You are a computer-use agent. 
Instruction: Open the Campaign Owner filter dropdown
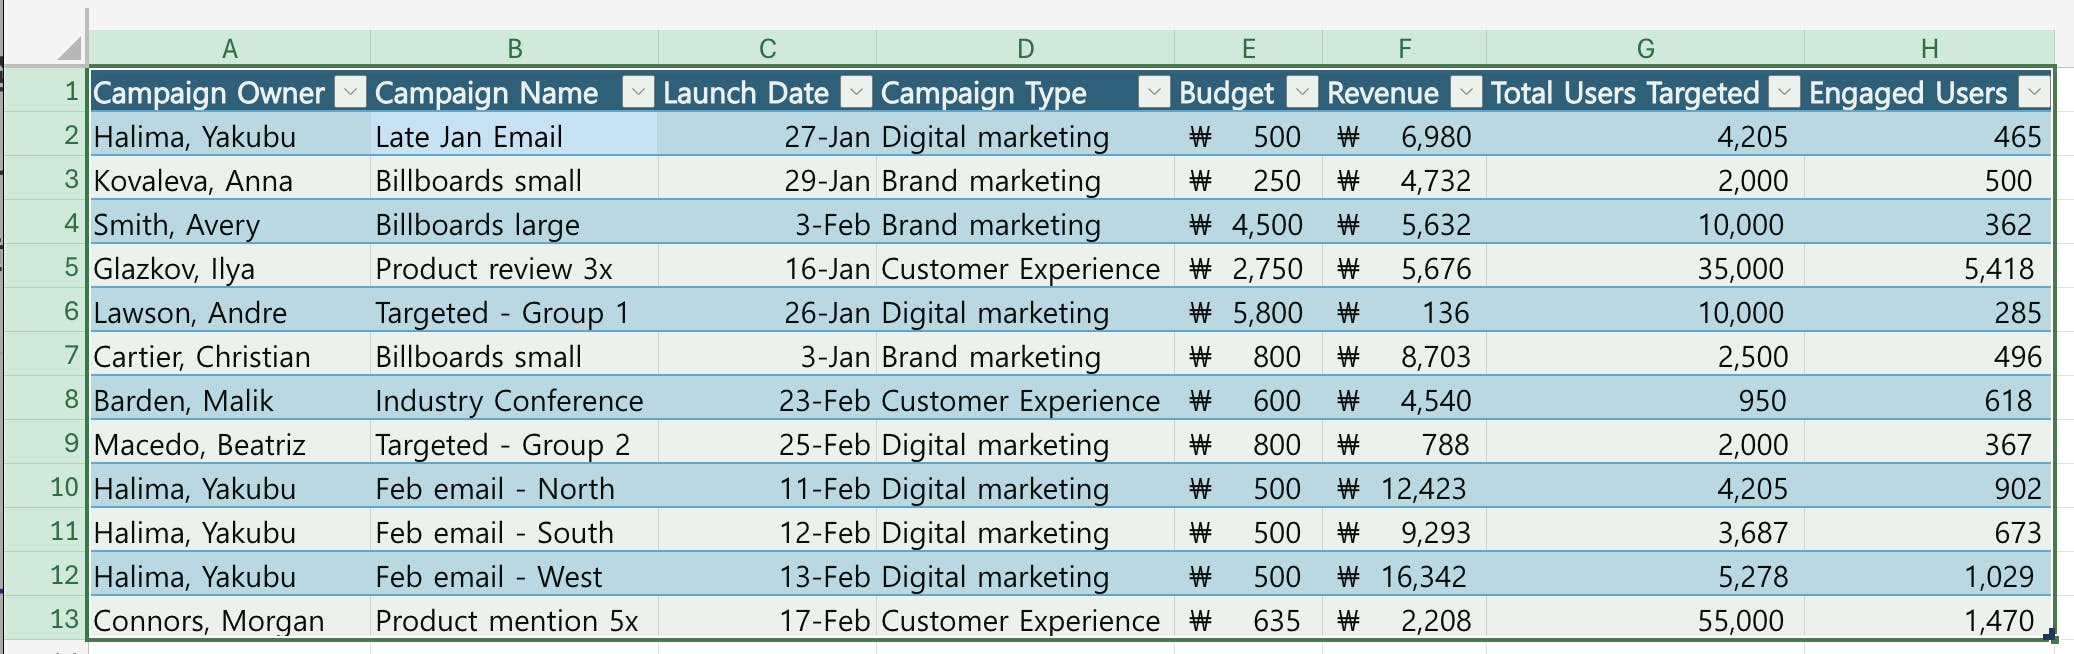pyautogui.click(x=350, y=93)
